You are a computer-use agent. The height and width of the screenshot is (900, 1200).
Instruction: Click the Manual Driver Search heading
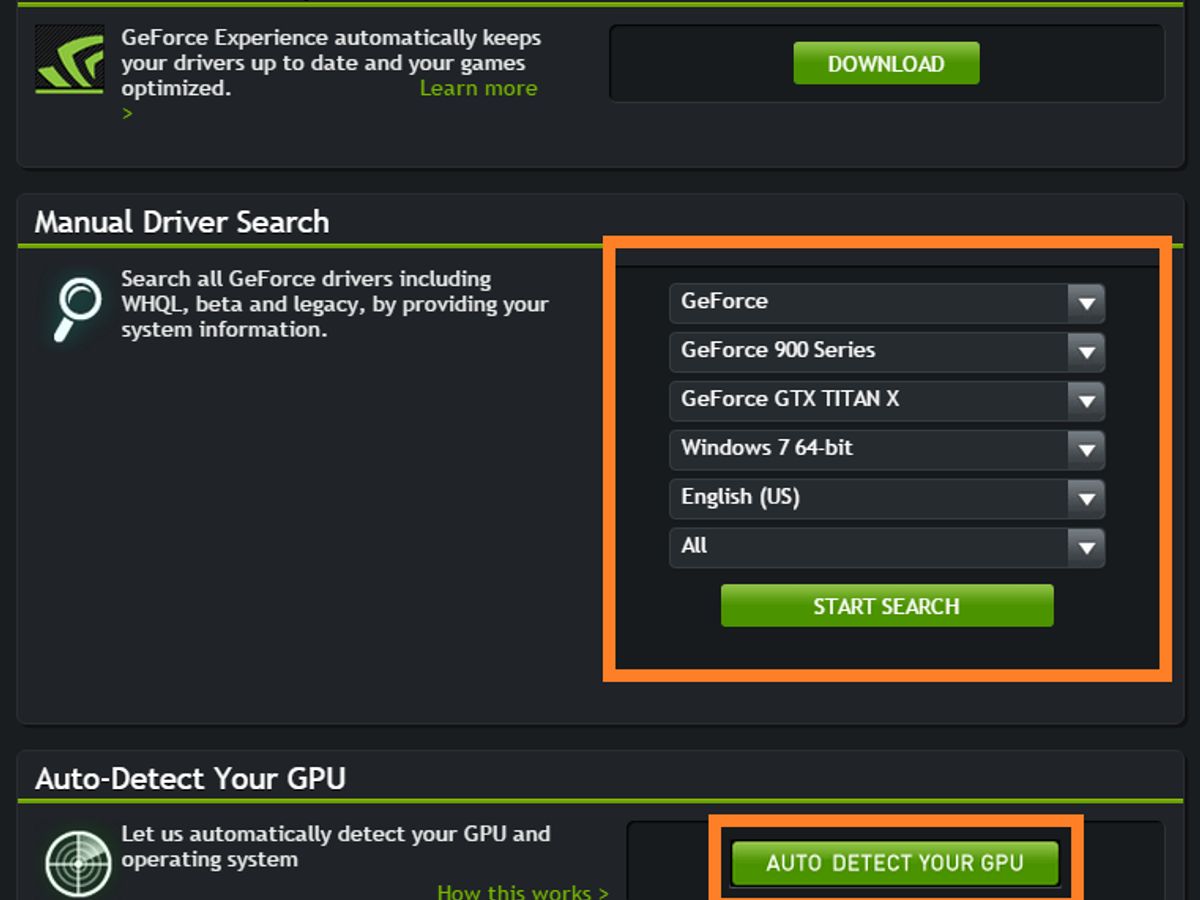[182, 222]
